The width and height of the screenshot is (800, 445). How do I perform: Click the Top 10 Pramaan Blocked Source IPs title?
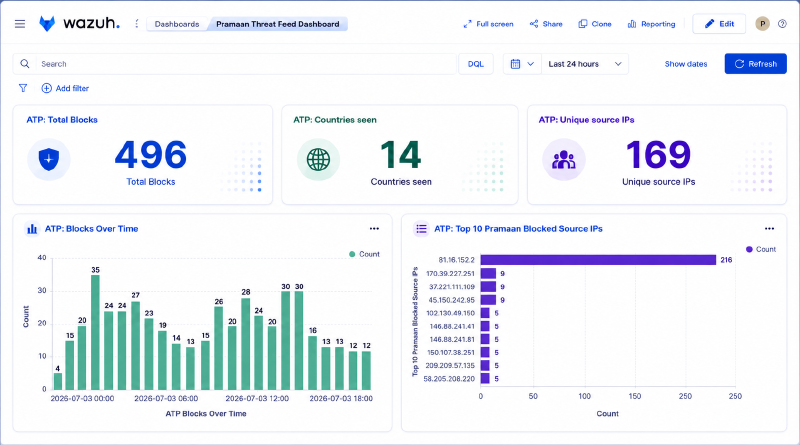(x=518, y=229)
